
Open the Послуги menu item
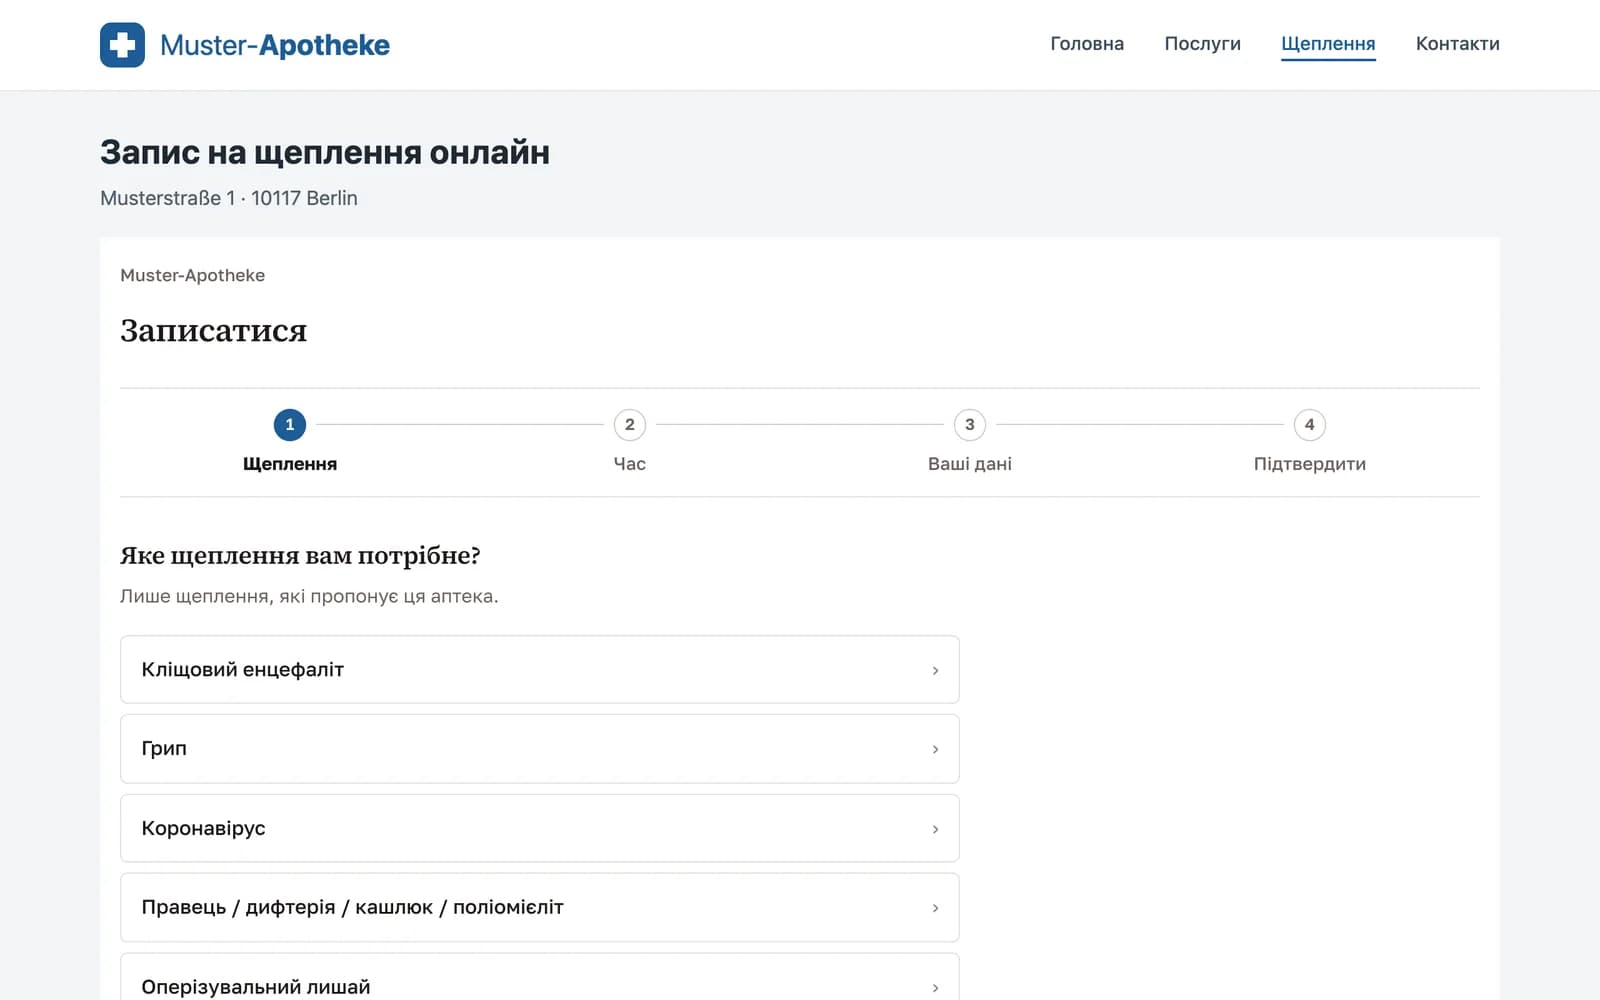1202,44
